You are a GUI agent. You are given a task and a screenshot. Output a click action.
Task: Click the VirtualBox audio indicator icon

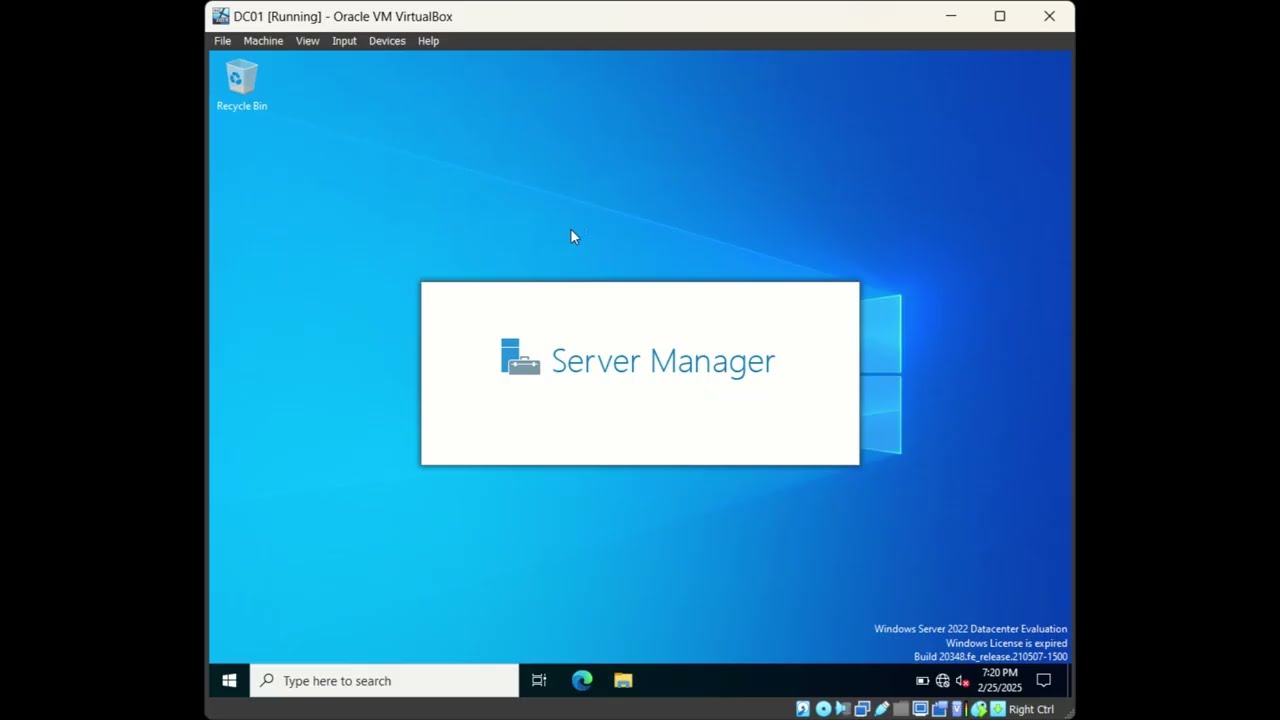[x=842, y=709]
